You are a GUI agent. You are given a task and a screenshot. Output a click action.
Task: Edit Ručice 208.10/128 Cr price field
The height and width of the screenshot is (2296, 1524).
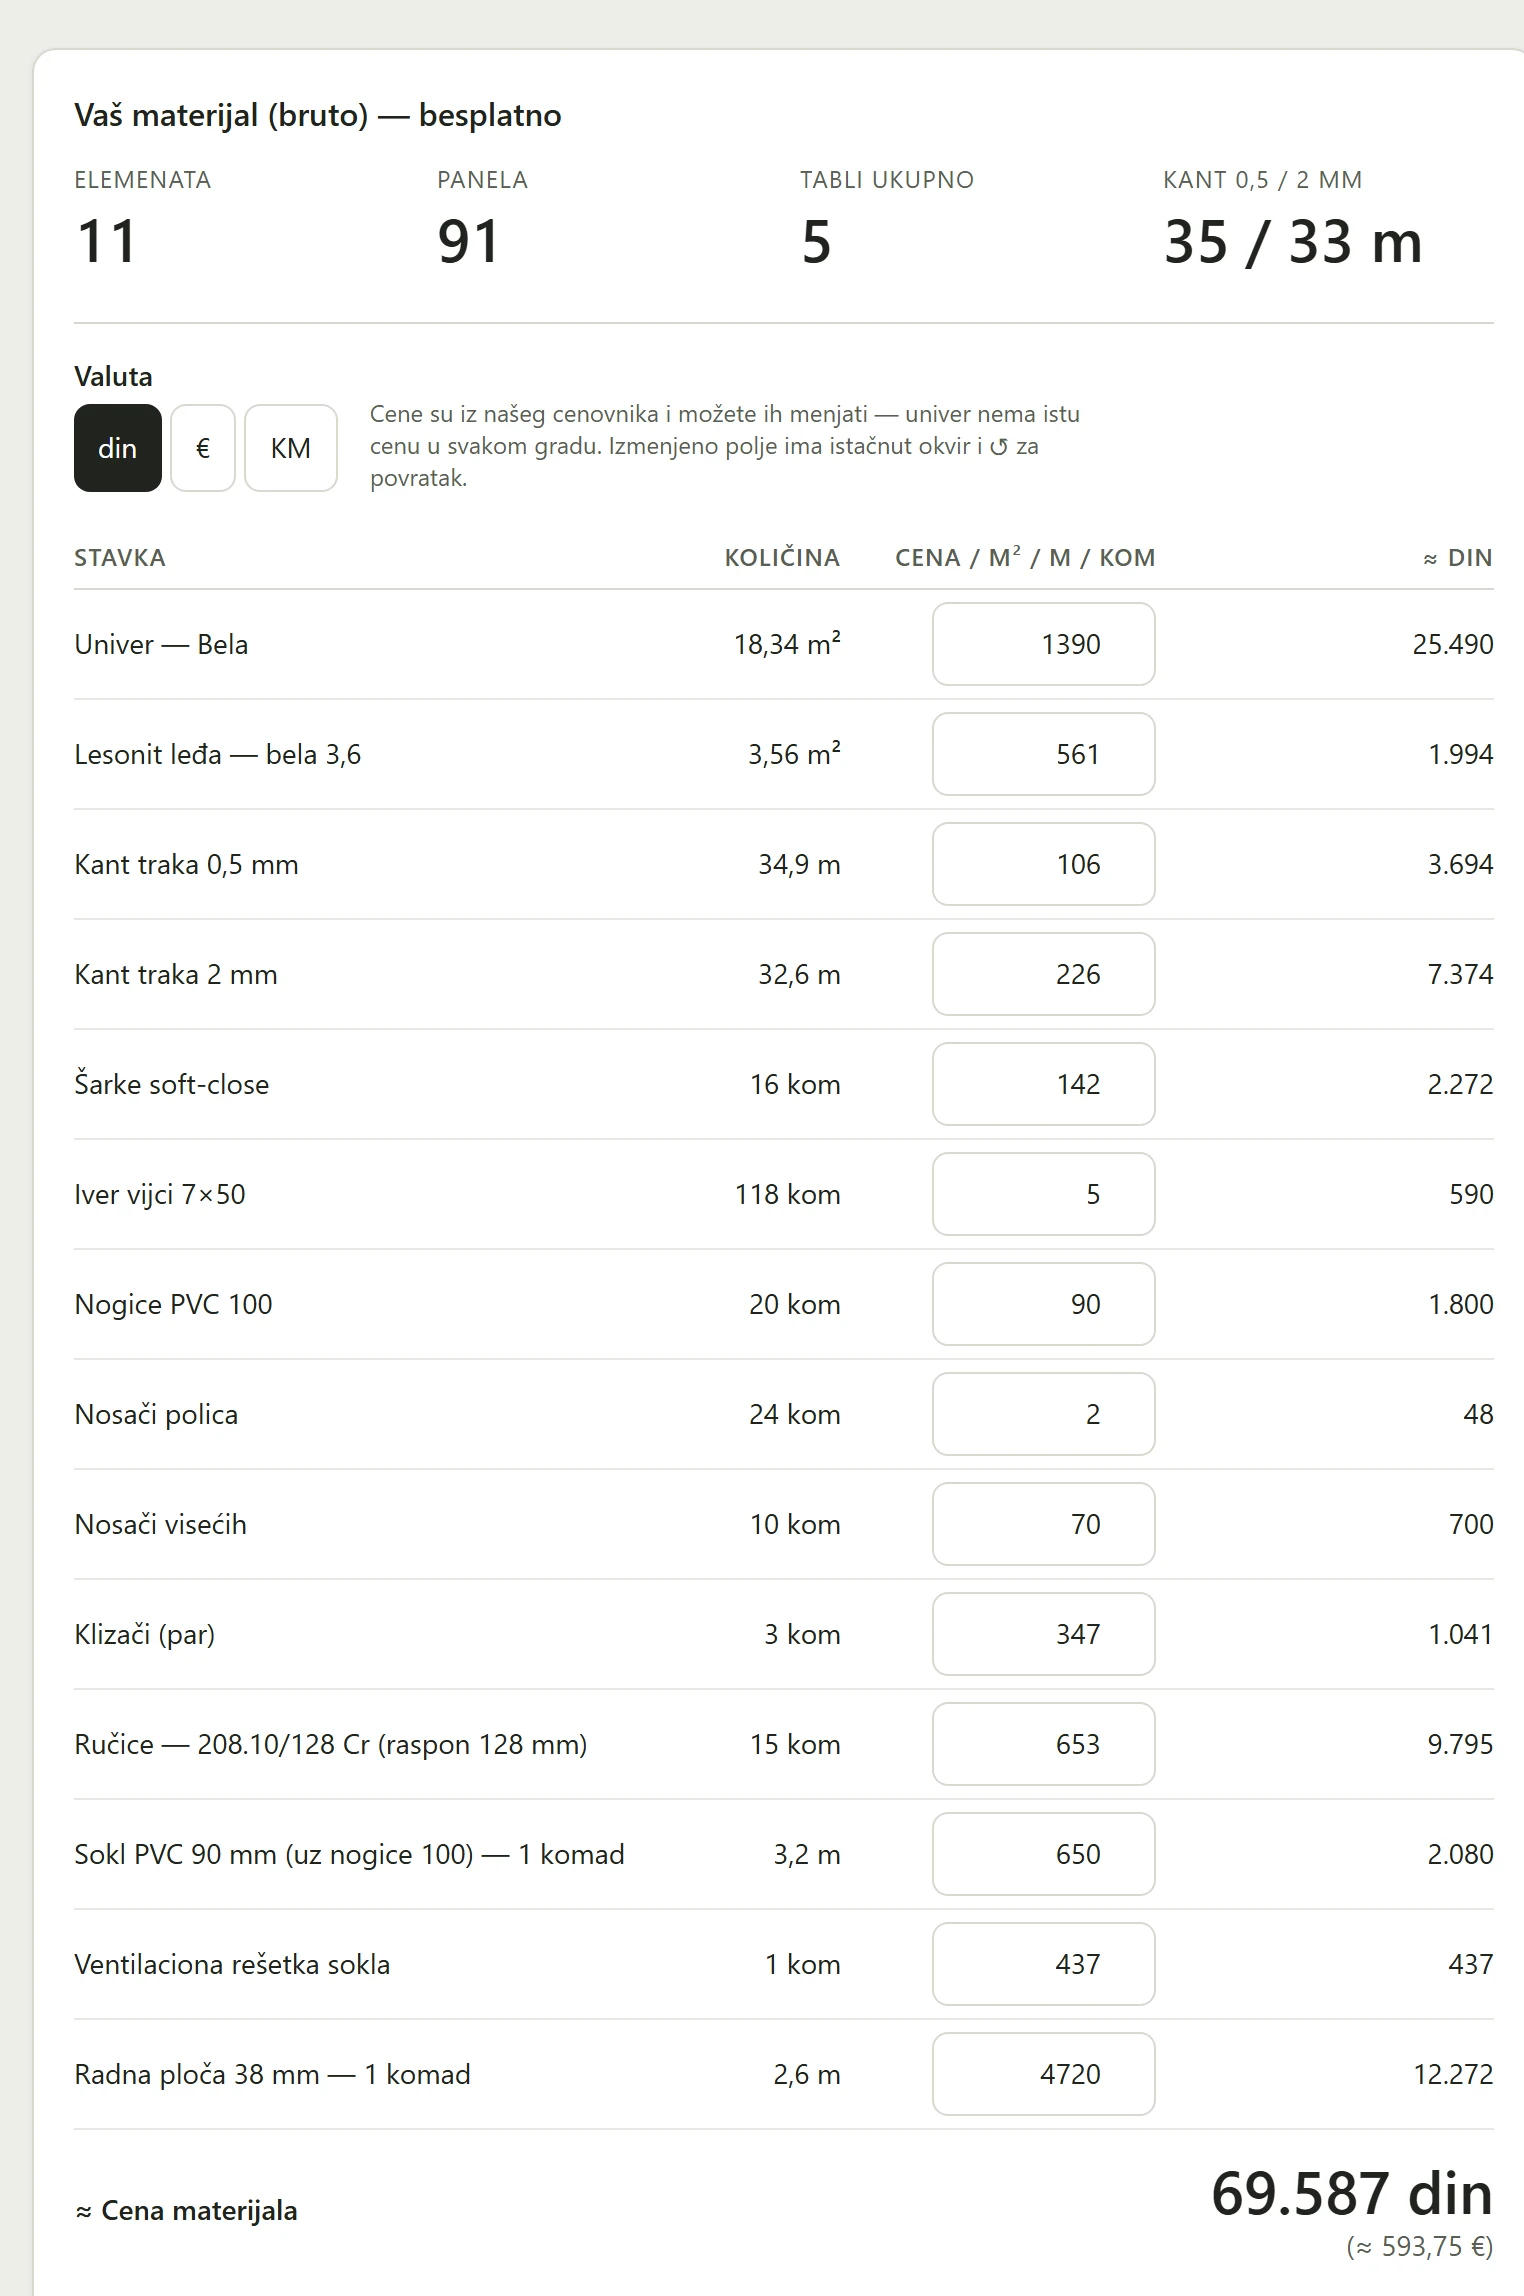click(1044, 1744)
